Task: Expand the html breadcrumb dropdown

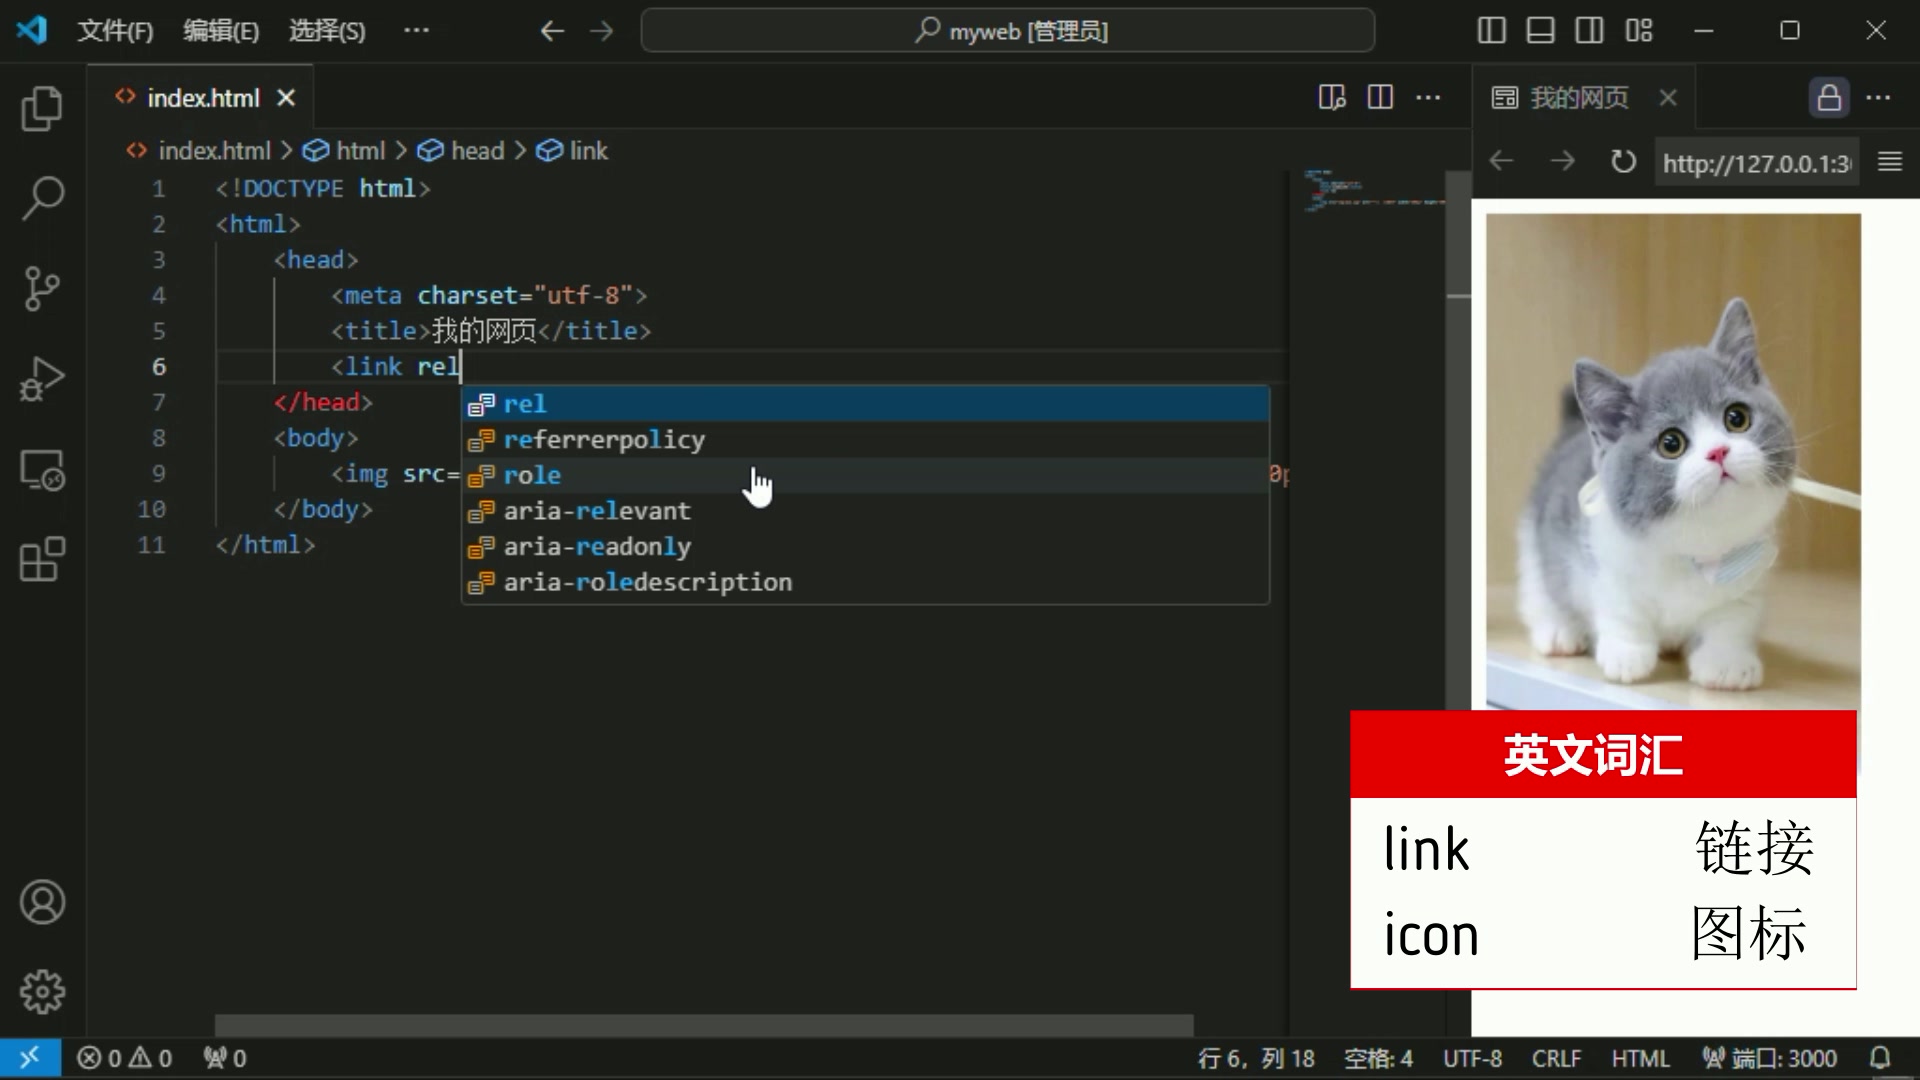Action: pos(359,151)
